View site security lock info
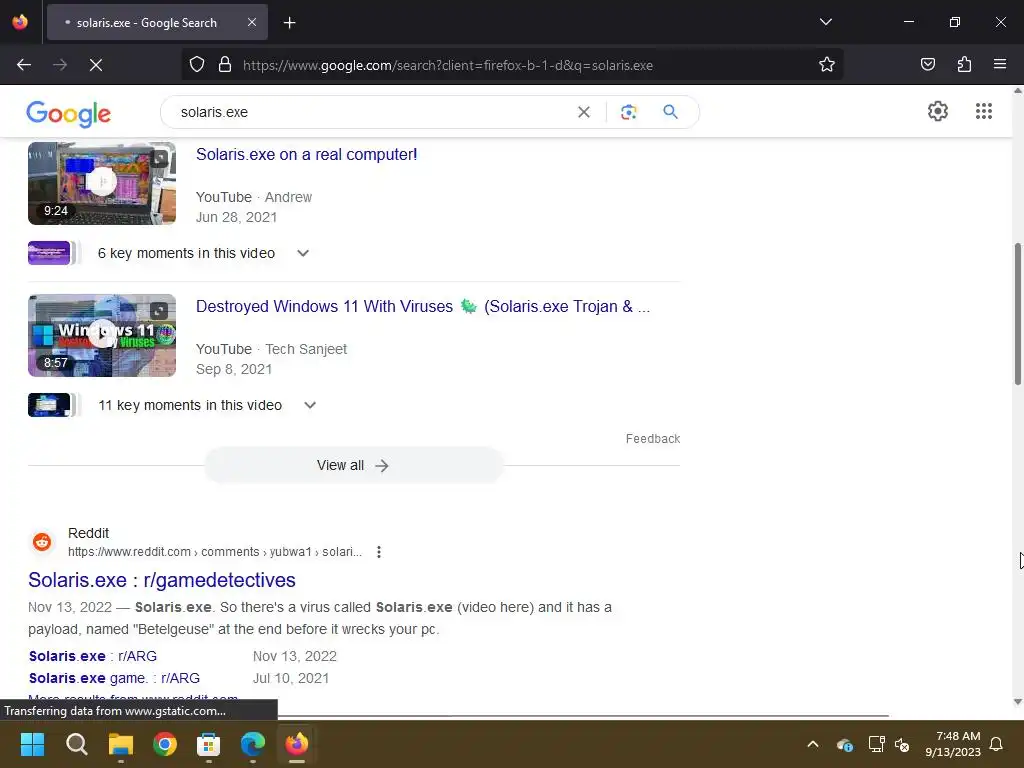1024x768 pixels. pyautogui.click(x=225, y=64)
